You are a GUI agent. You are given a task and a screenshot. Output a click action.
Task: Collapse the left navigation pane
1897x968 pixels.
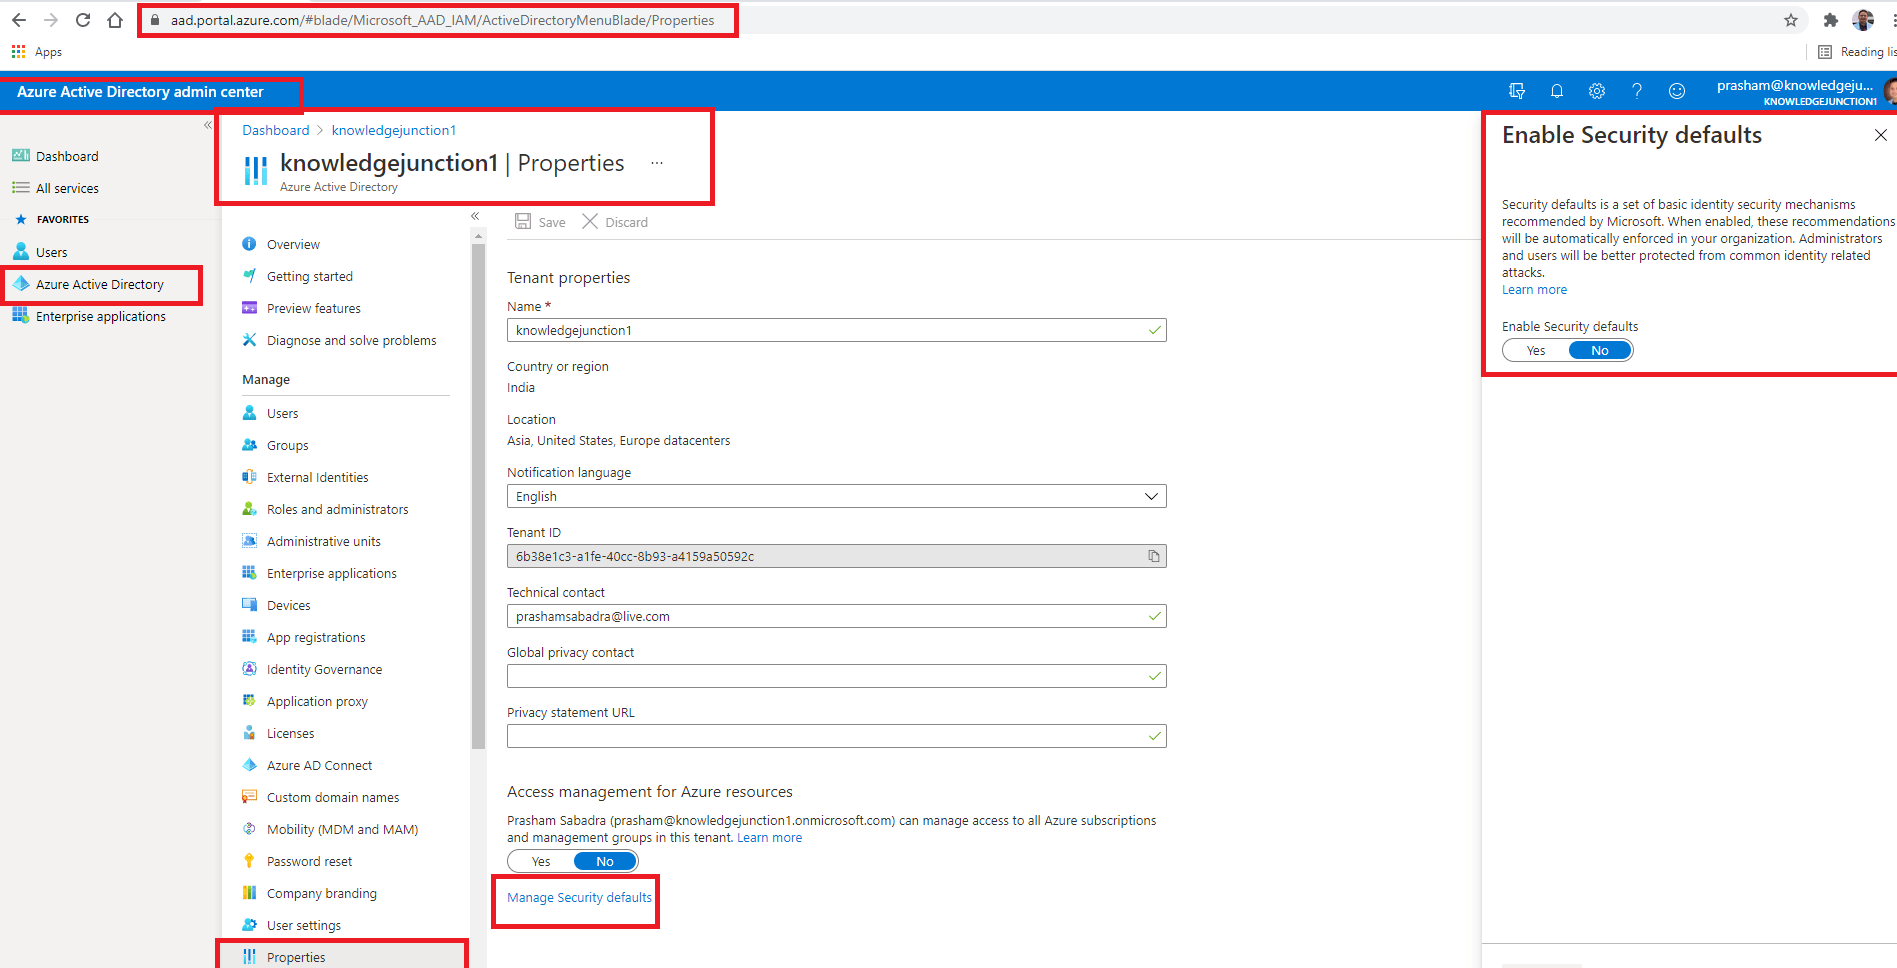[207, 125]
